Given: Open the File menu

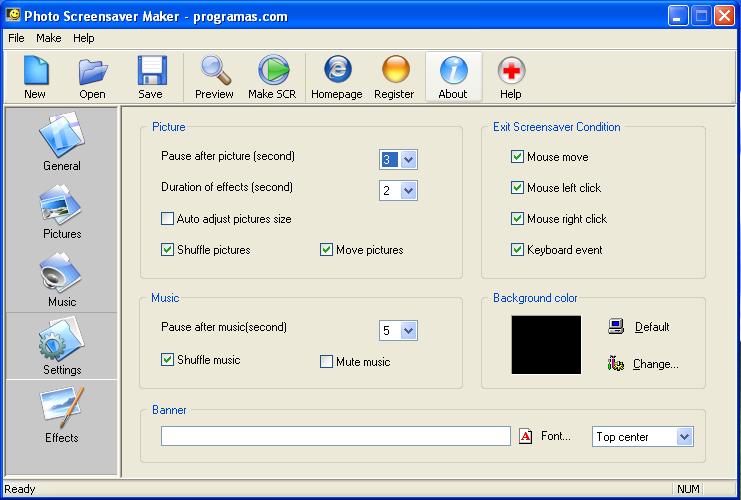Looking at the screenshot, I should (16, 38).
